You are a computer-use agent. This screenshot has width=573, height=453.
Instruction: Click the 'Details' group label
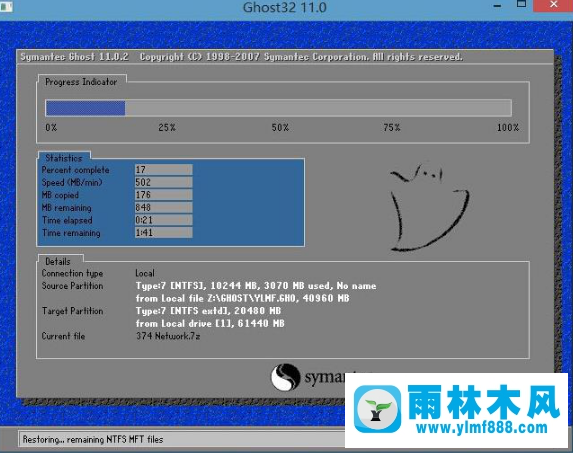pyautogui.click(x=58, y=262)
